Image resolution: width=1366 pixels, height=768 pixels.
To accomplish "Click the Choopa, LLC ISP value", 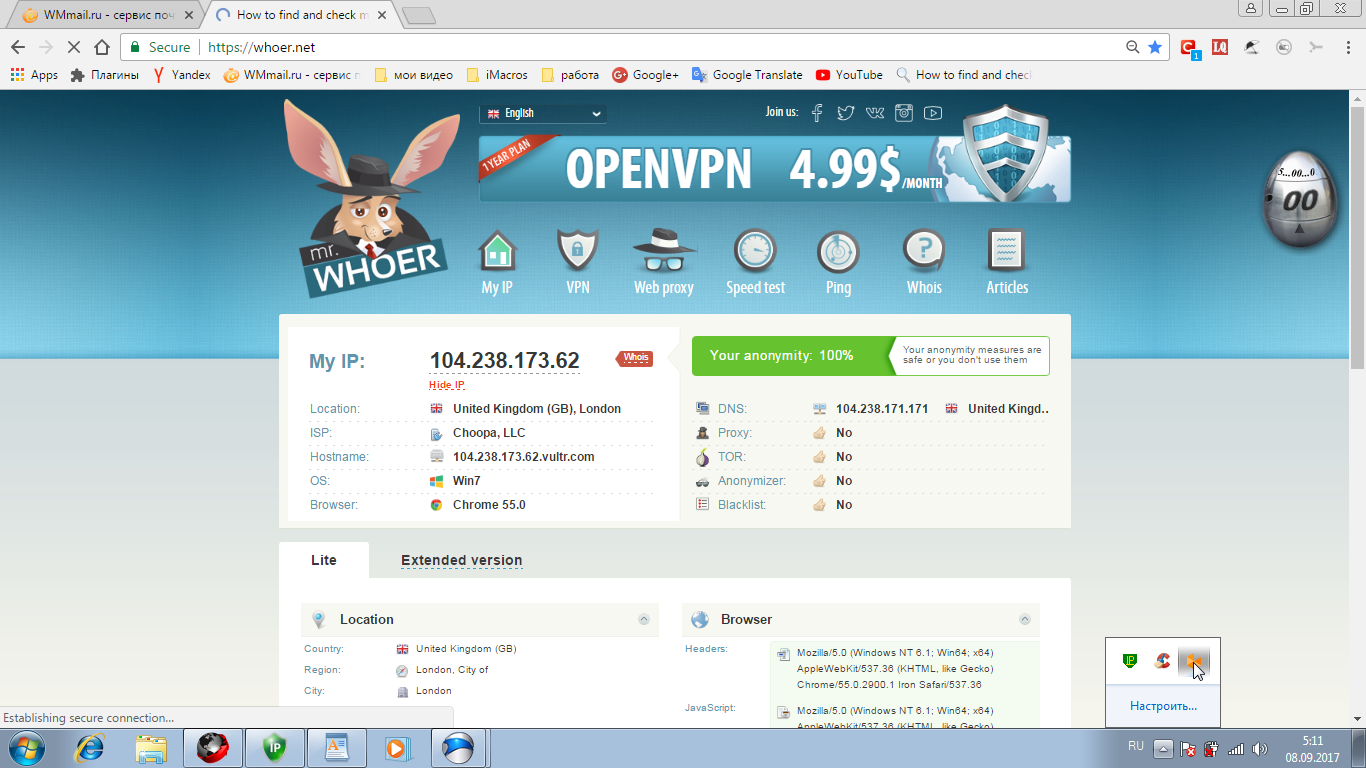I will (x=489, y=433).
